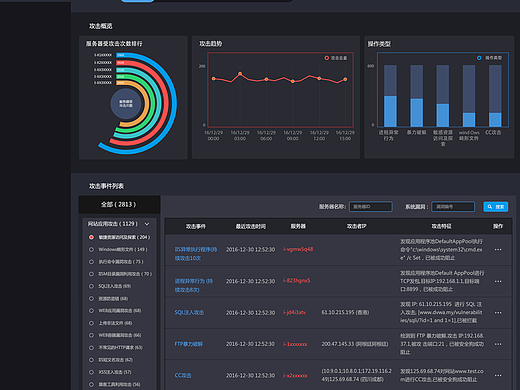This screenshot has width=520, height=390.
Task: Open actions menu for CC攻击 event row
Action: tap(498, 375)
